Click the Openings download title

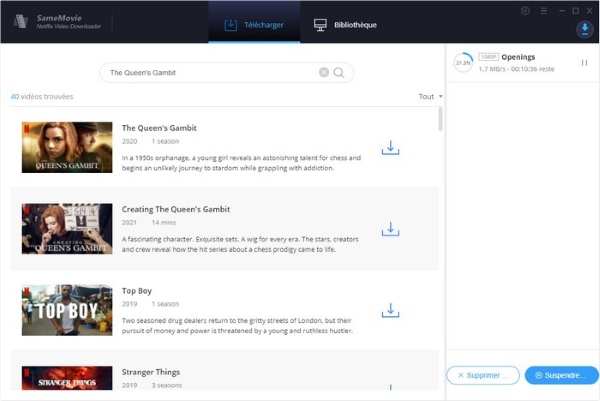pyautogui.click(x=518, y=57)
